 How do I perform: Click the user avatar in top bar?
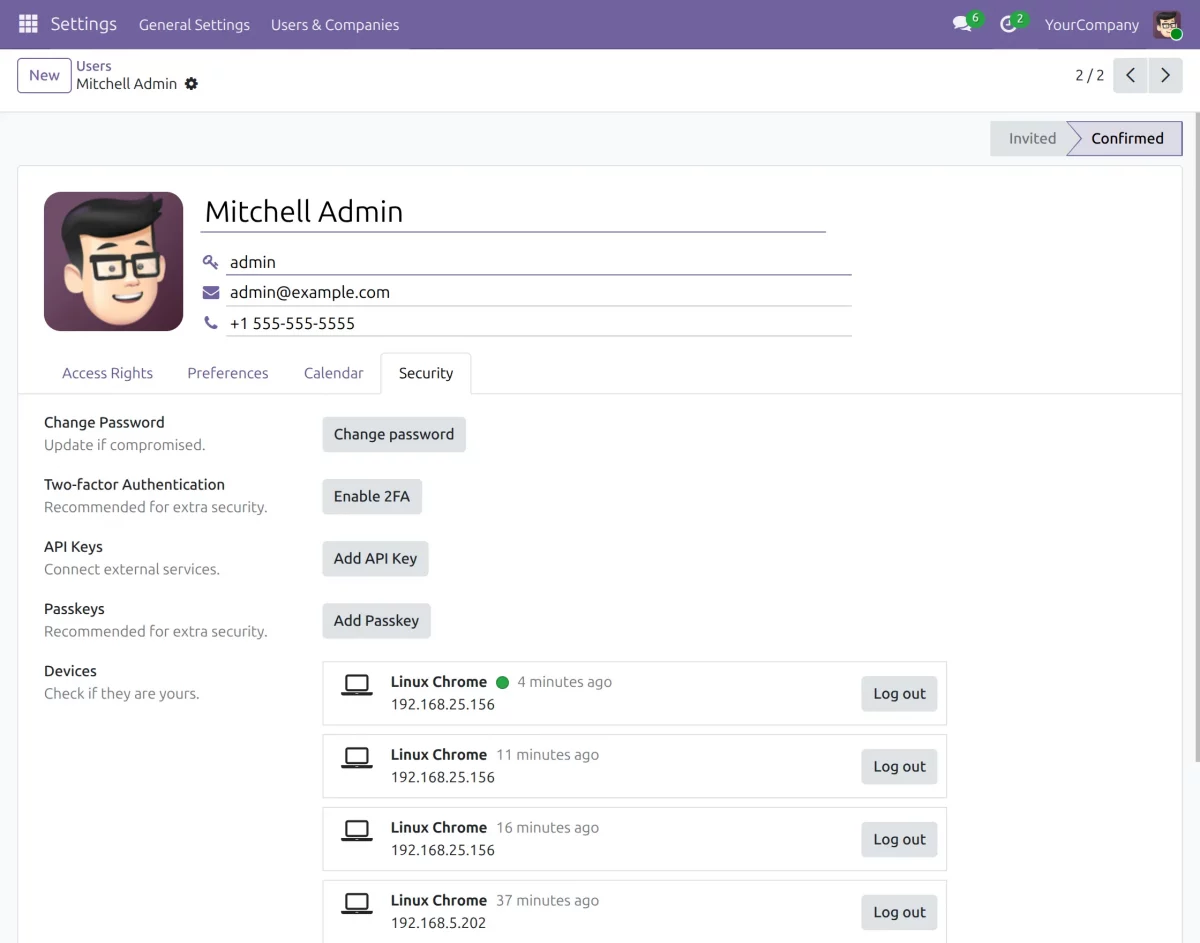(1167, 24)
